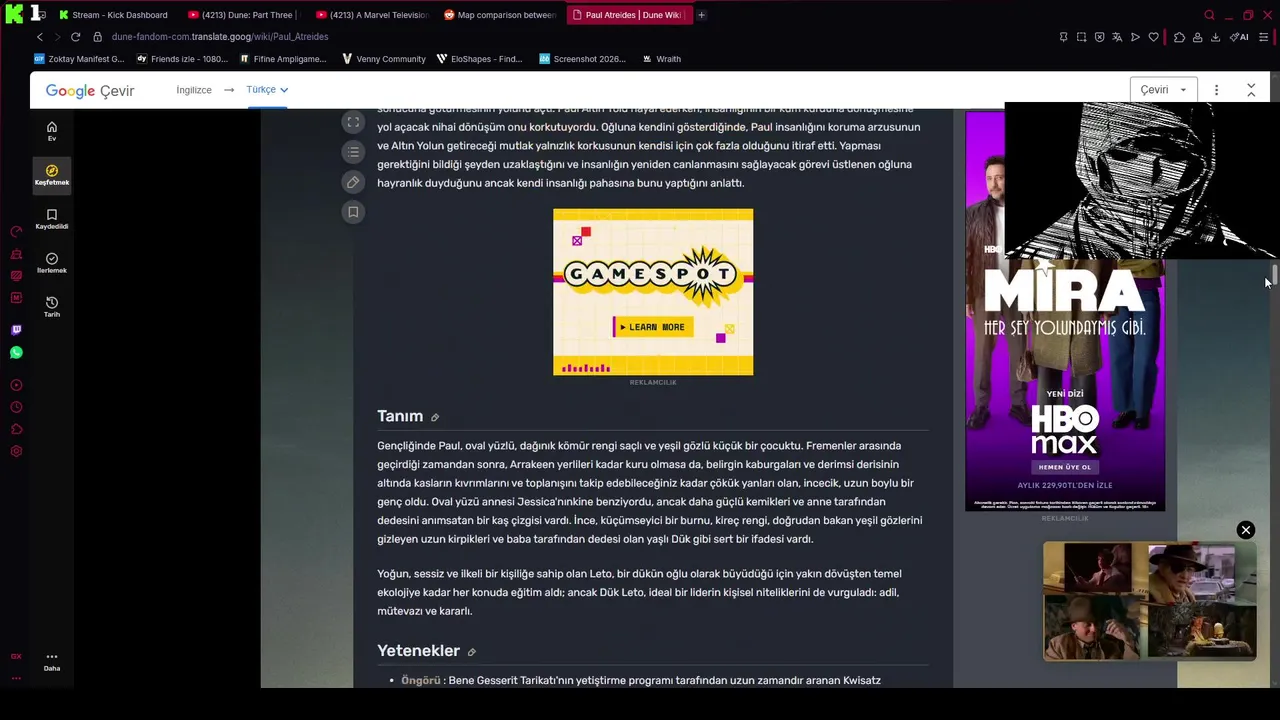Open EloShapes bookmark
Image resolution: width=1280 pixels, height=720 pixels.
480,59
